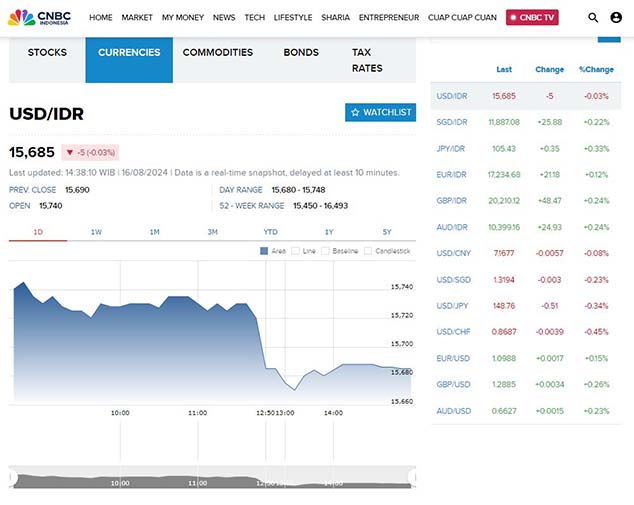Select the YTD chart range tab
This screenshot has height=505, width=634.
click(x=271, y=232)
